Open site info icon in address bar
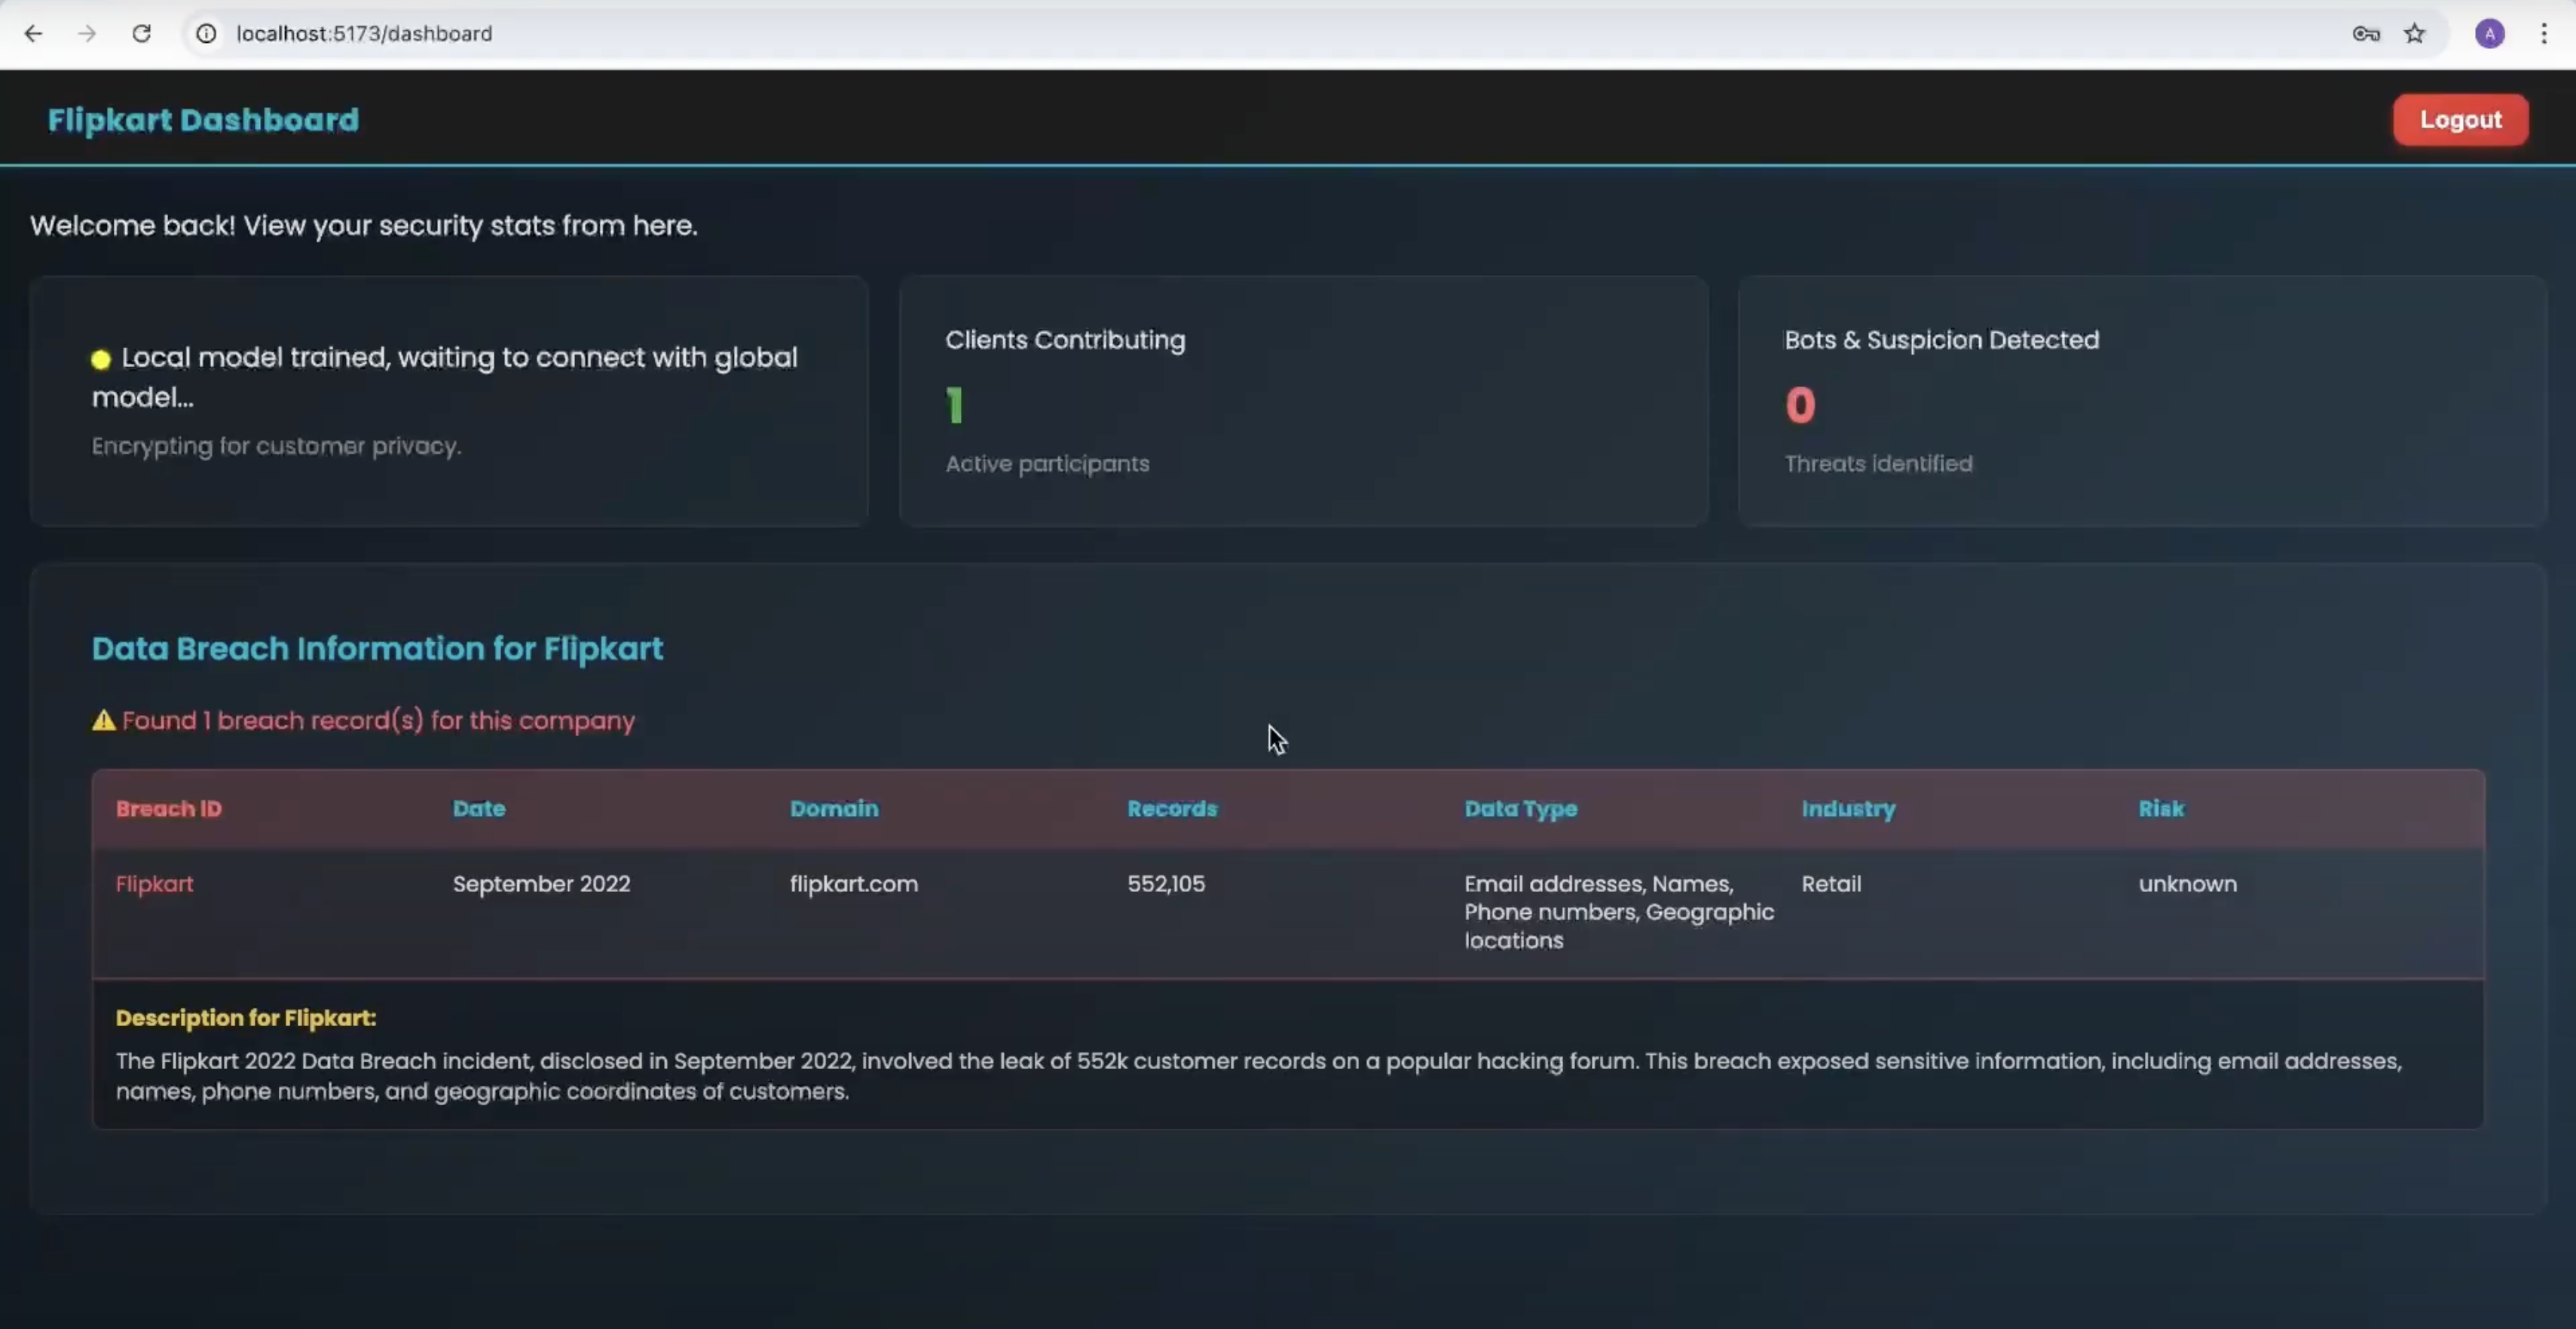Screen dimensions: 2576x1329 pyautogui.click(x=206, y=33)
